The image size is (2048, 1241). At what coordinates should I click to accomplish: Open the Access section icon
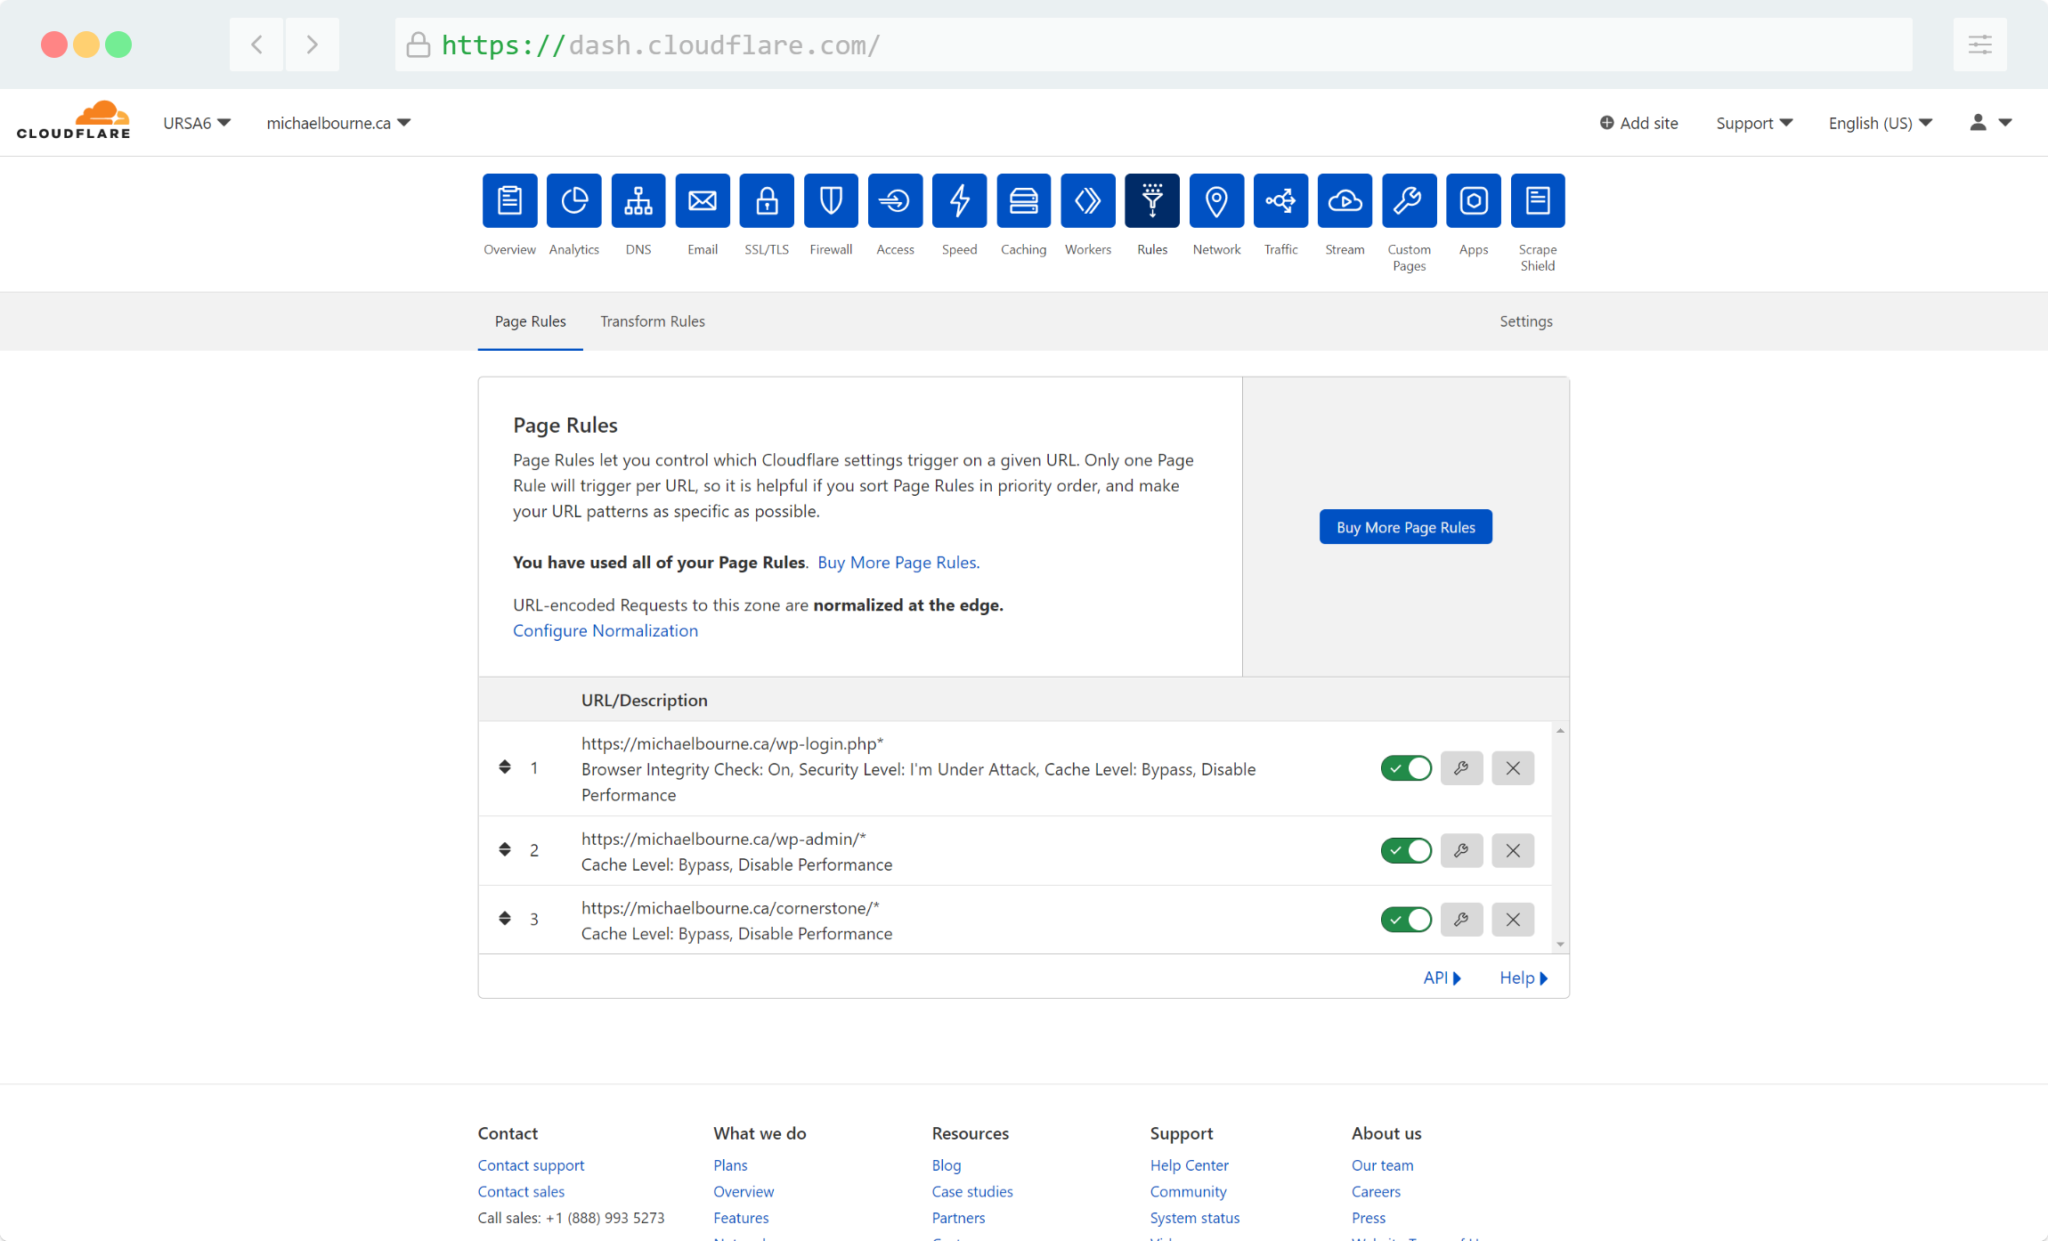coord(895,201)
